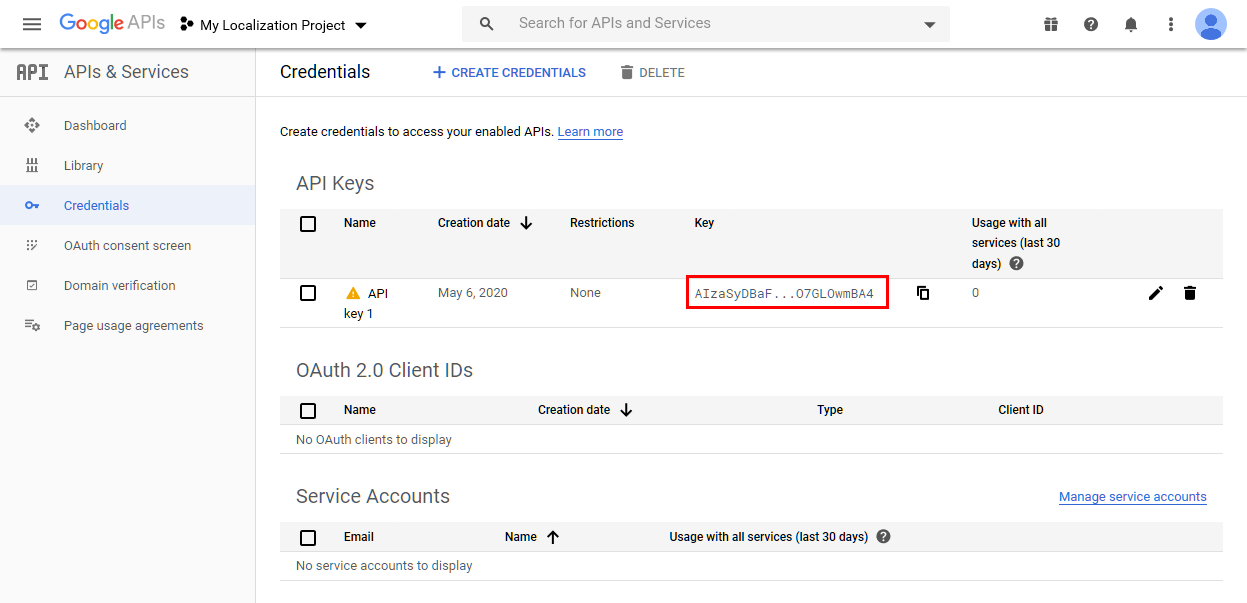Click the CREATE CREDENTIALS button
Screen dimensions: 1247x603
pyautogui.click(x=509, y=72)
